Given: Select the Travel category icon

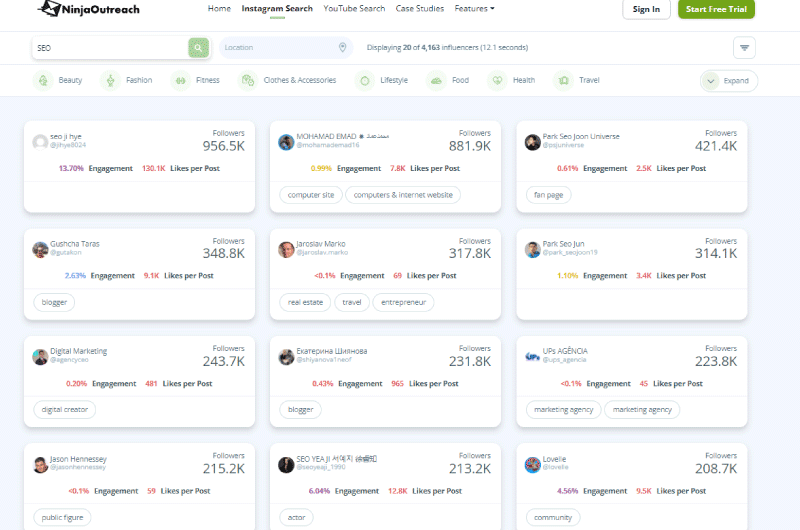Looking at the screenshot, I should [563, 81].
